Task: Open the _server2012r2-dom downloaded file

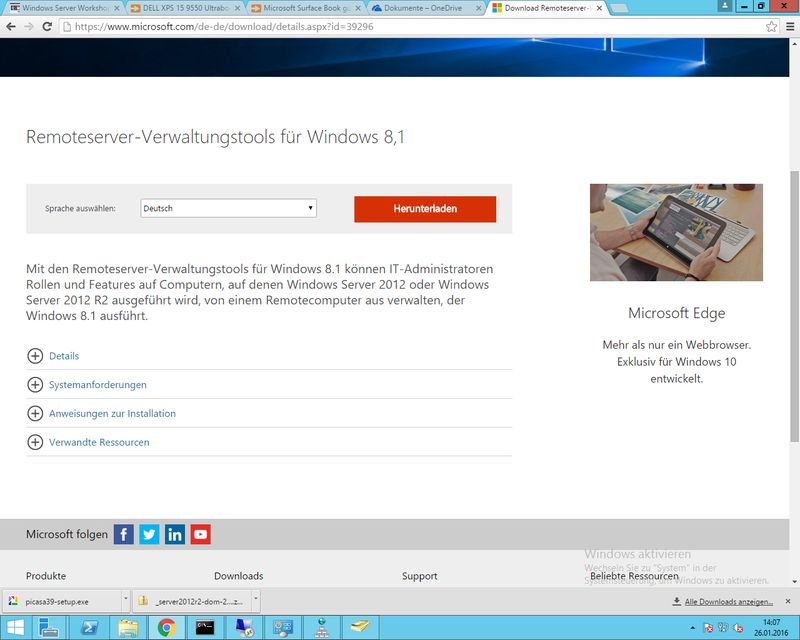Action: (193, 601)
